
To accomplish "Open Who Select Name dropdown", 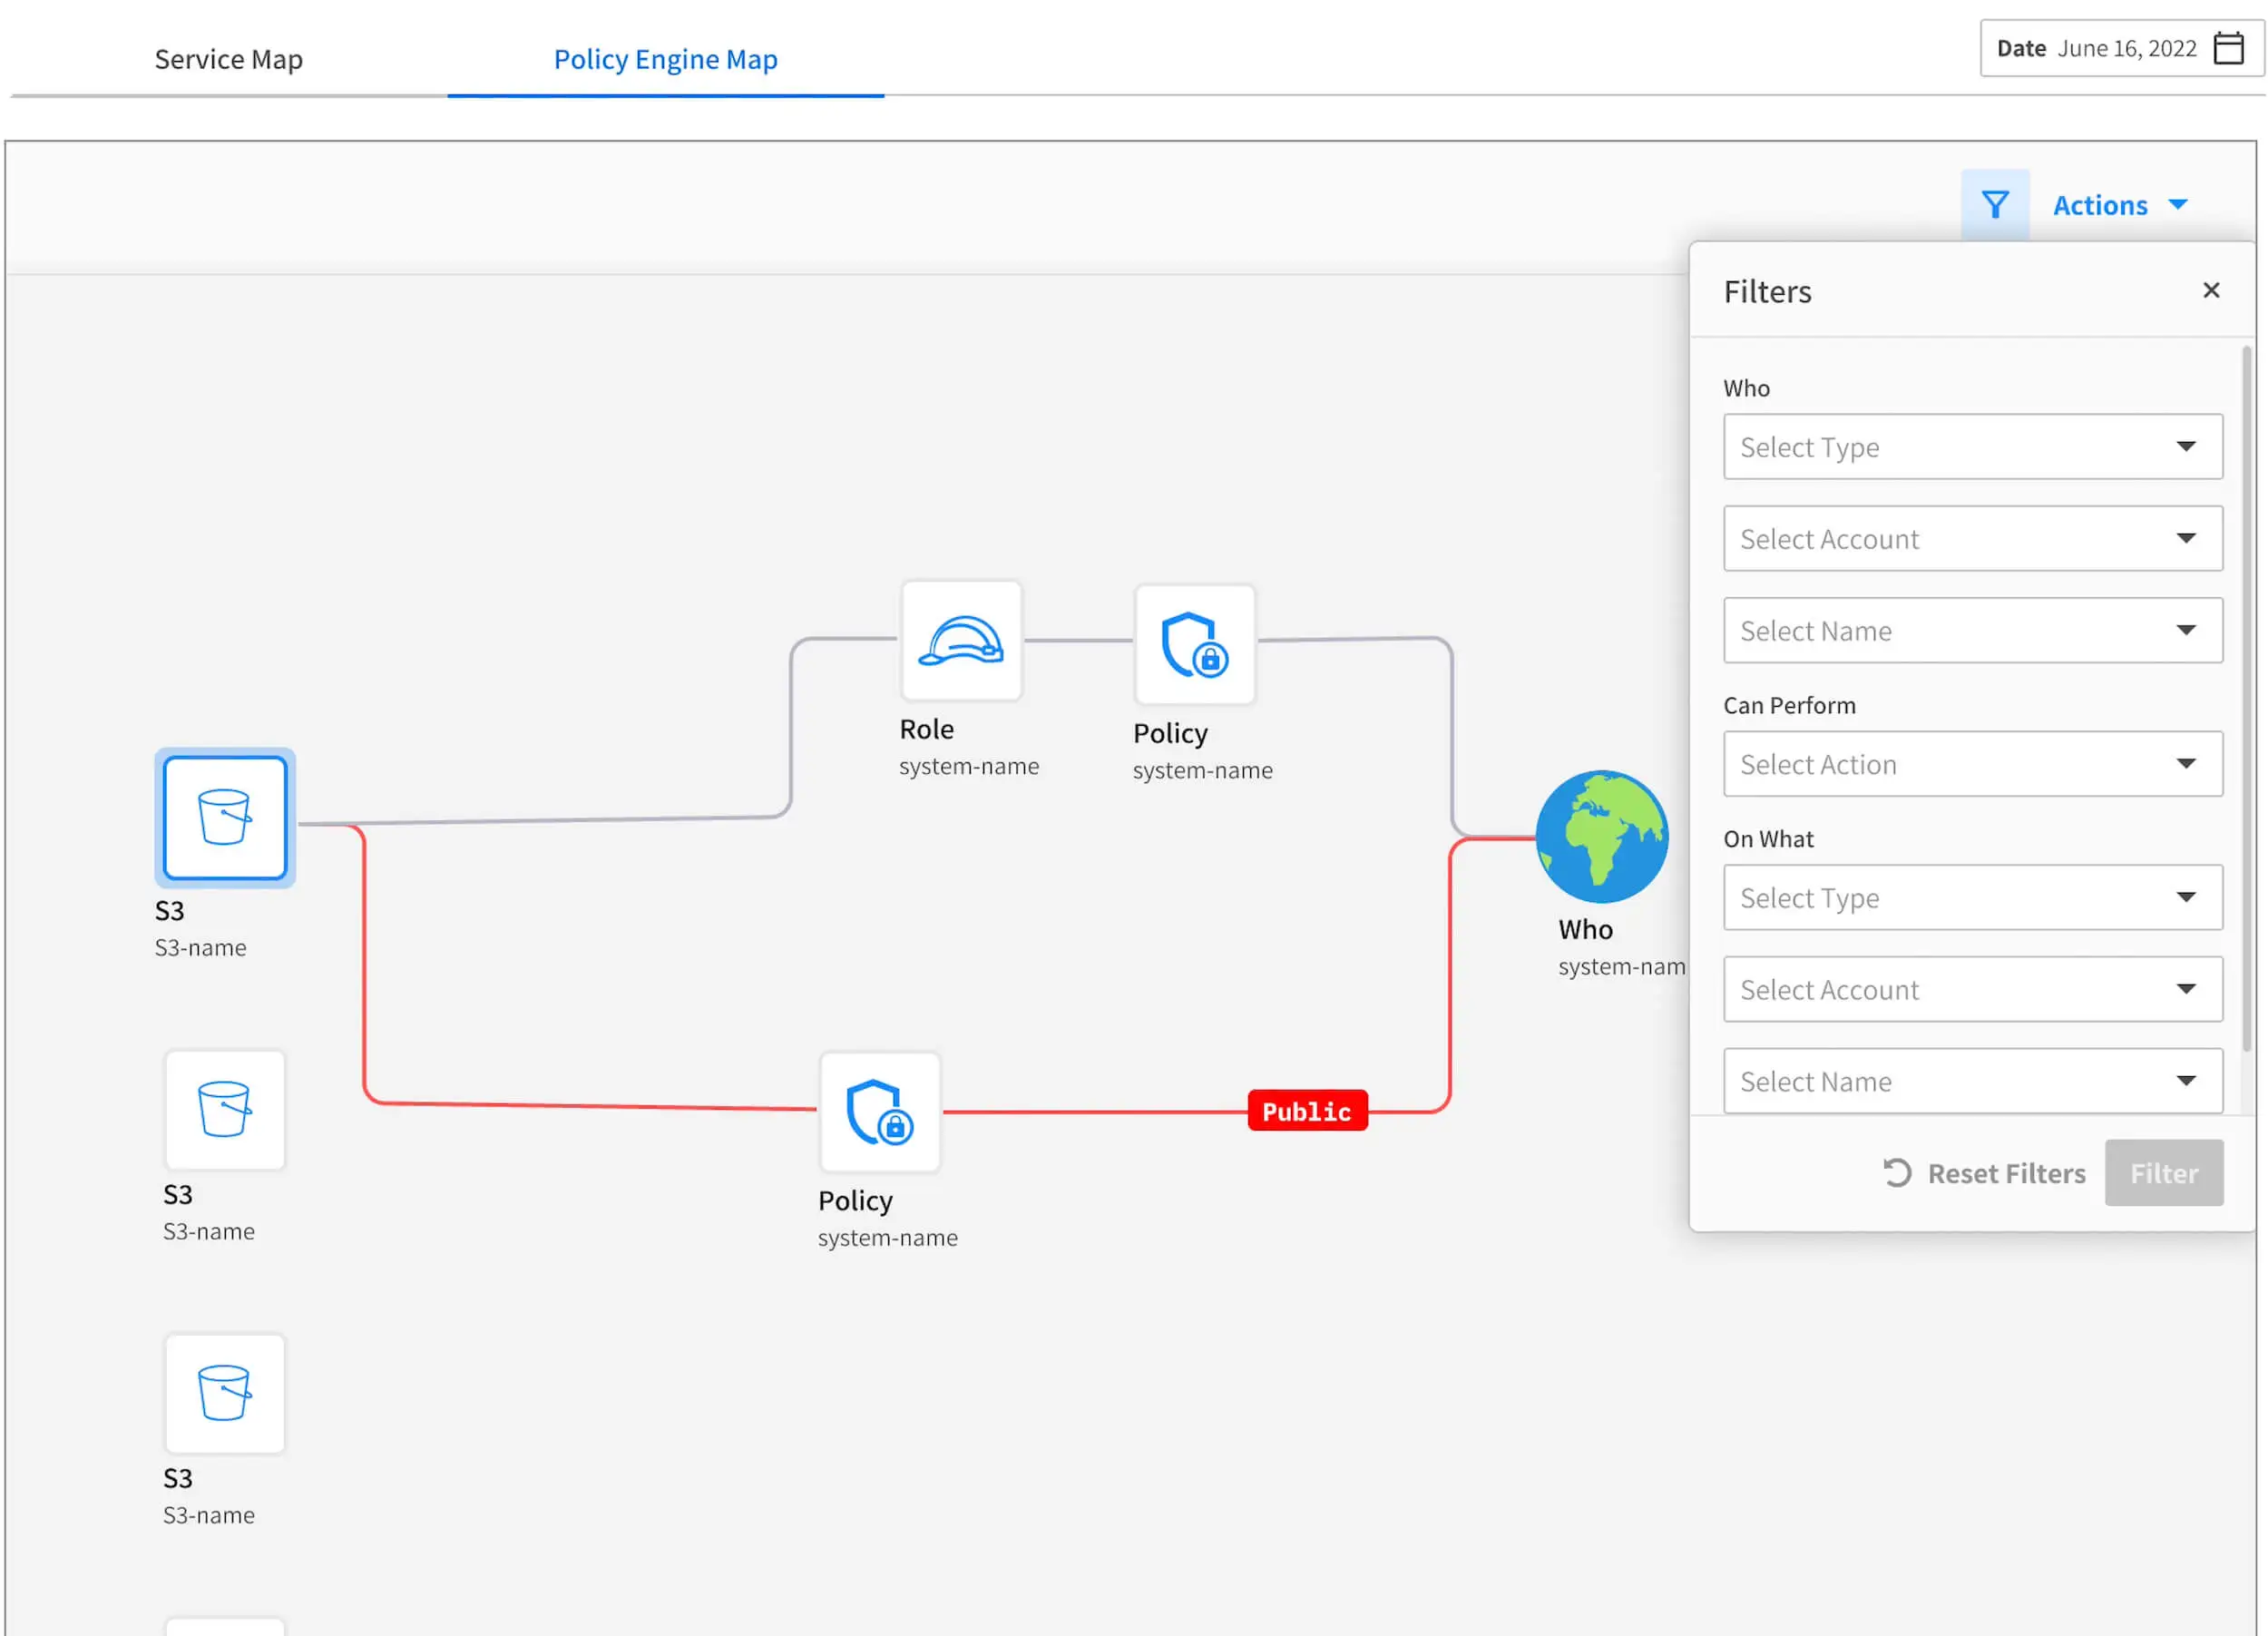I will (x=1973, y=631).
